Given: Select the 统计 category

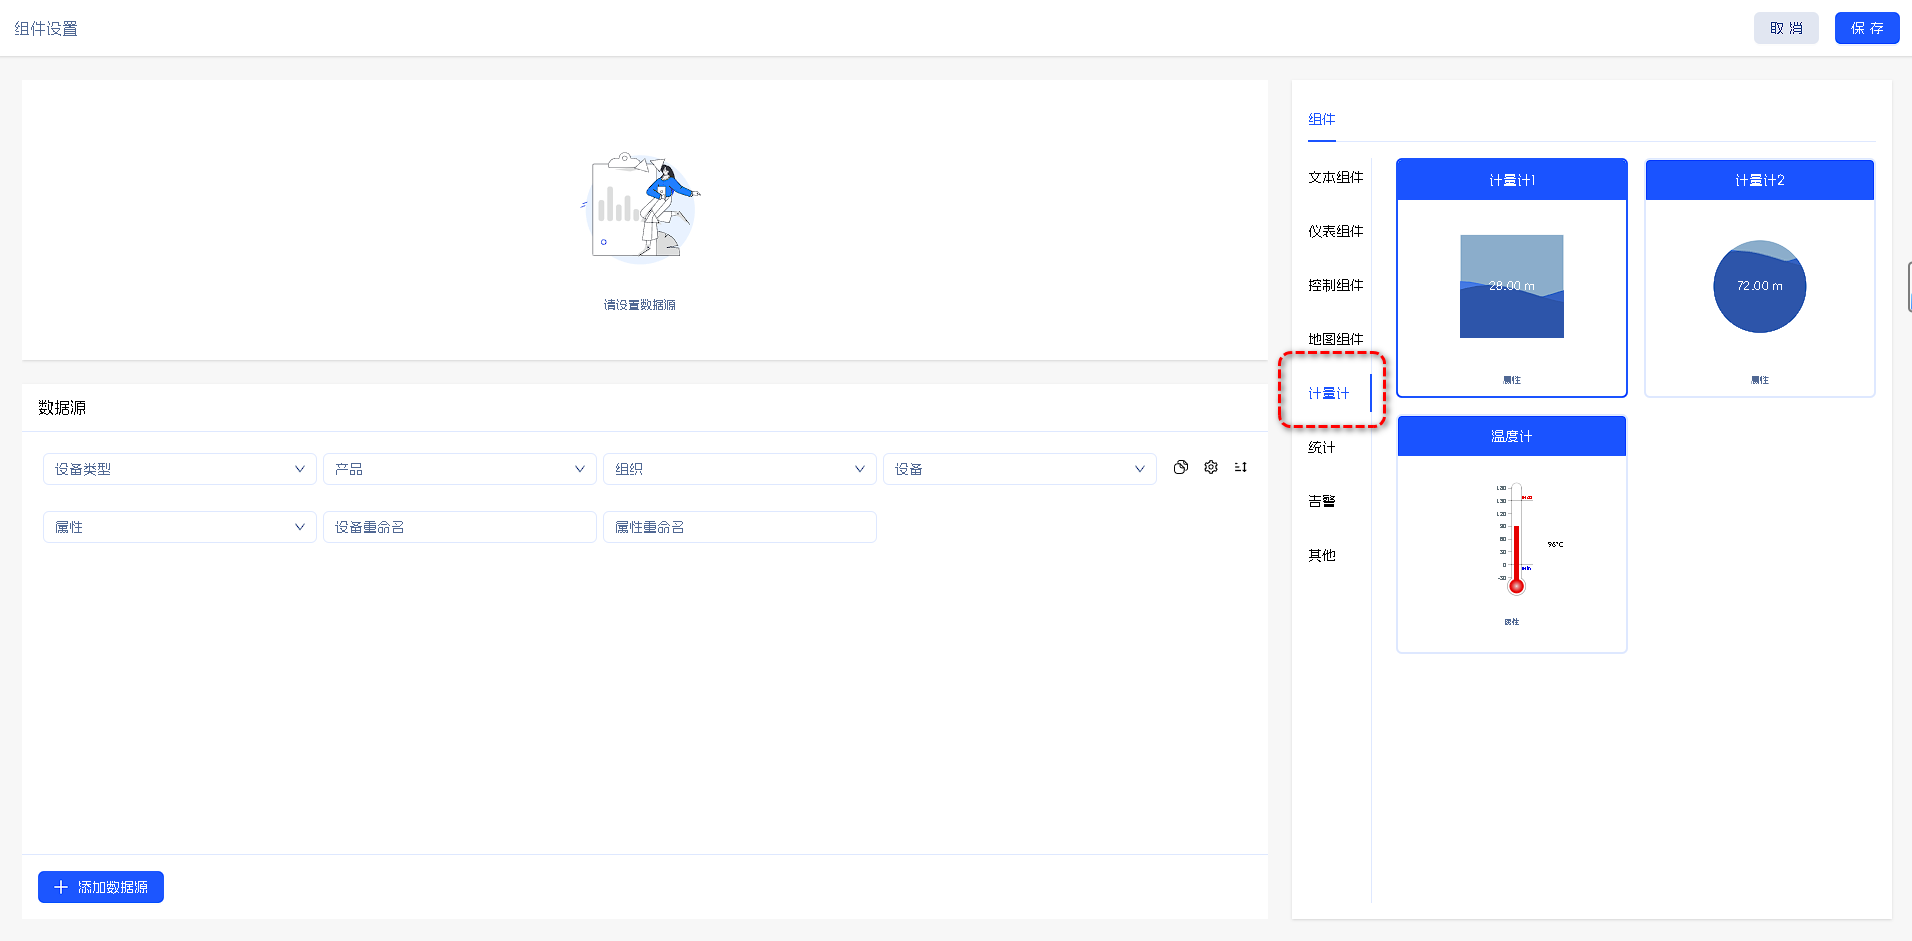Looking at the screenshot, I should coord(1321,447).
